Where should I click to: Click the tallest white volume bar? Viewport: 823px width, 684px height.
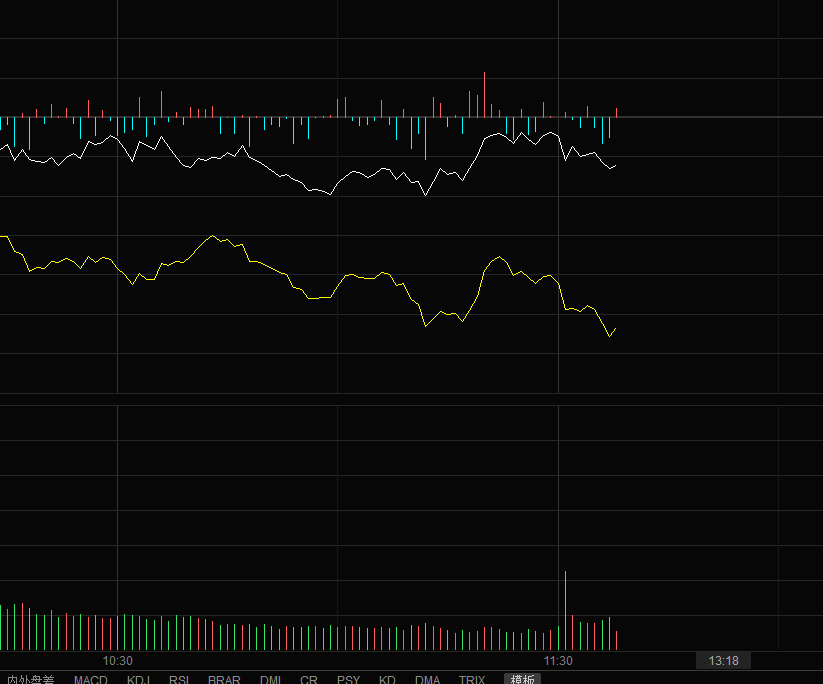pos(566,610)
